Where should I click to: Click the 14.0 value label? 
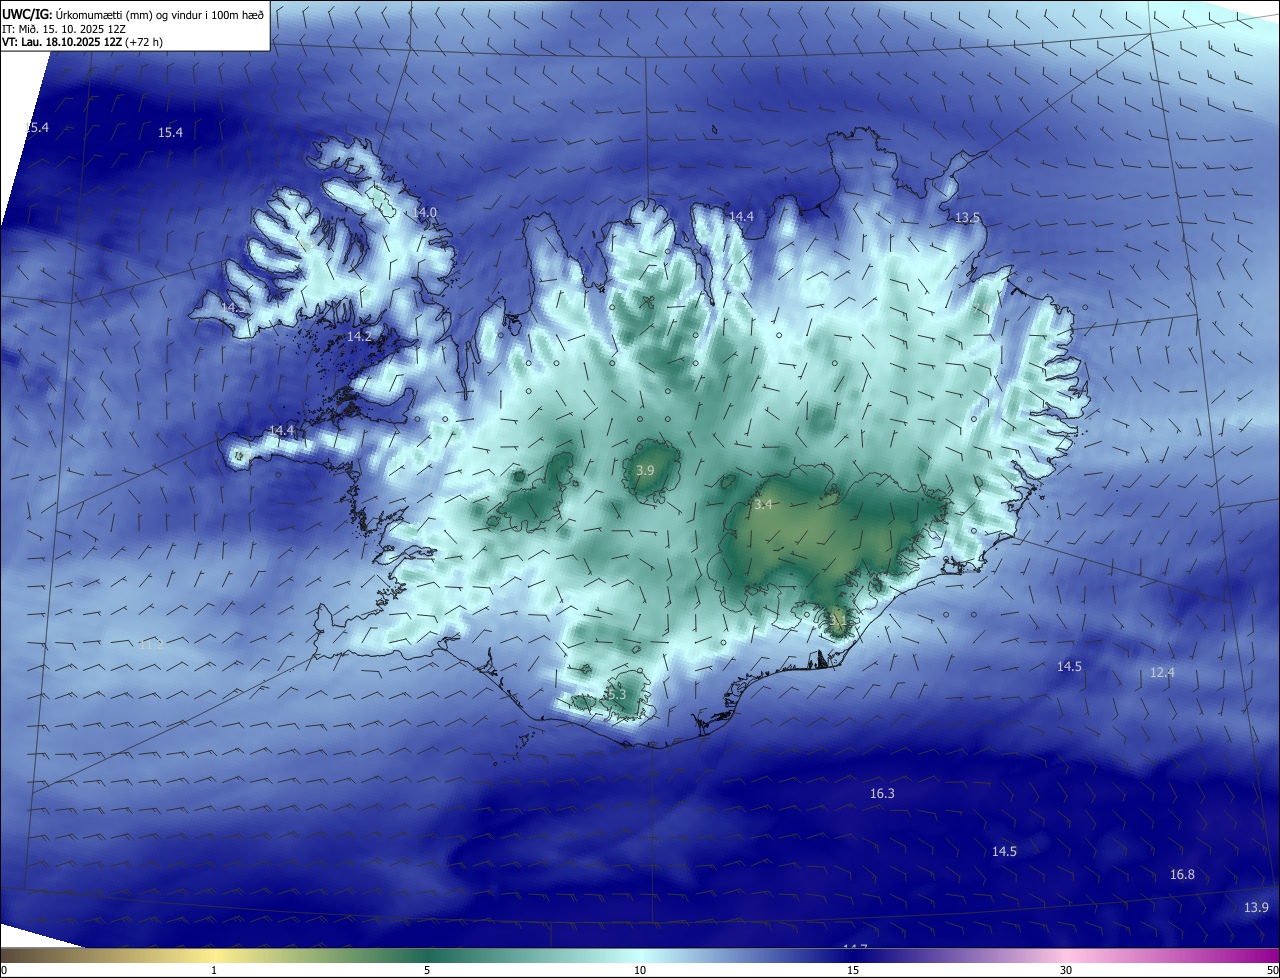point(426,213)
